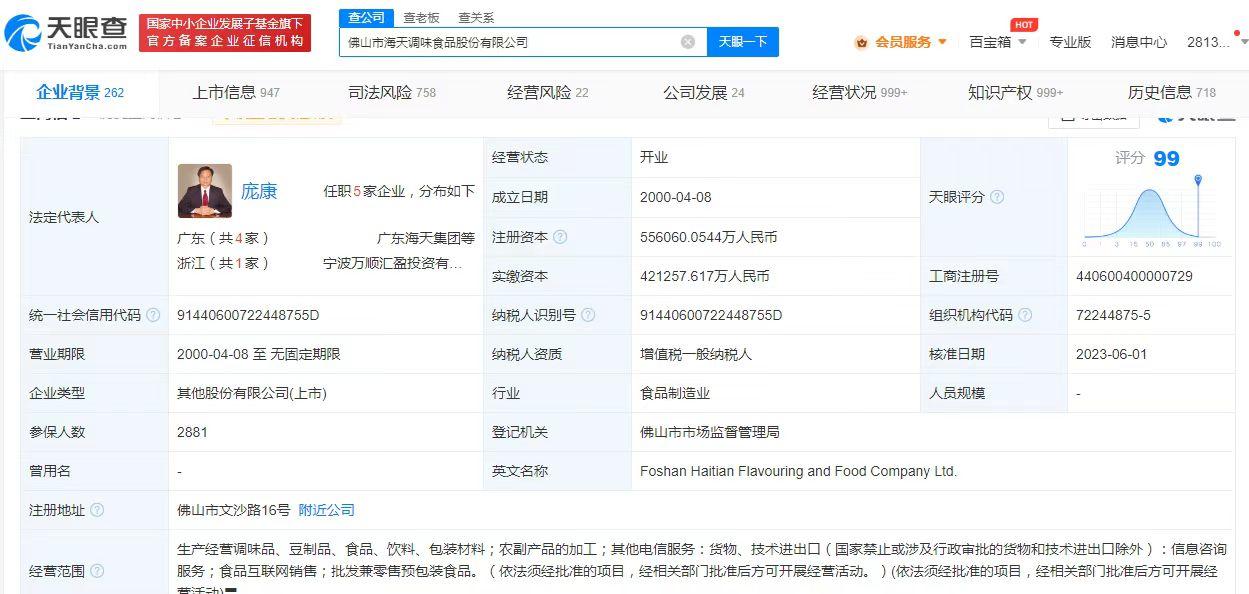The width and height of the screenshot is (1249, 594).
Task: Click the help icon next to 统一社会信用代码
Action: click(x=153, y=315)
